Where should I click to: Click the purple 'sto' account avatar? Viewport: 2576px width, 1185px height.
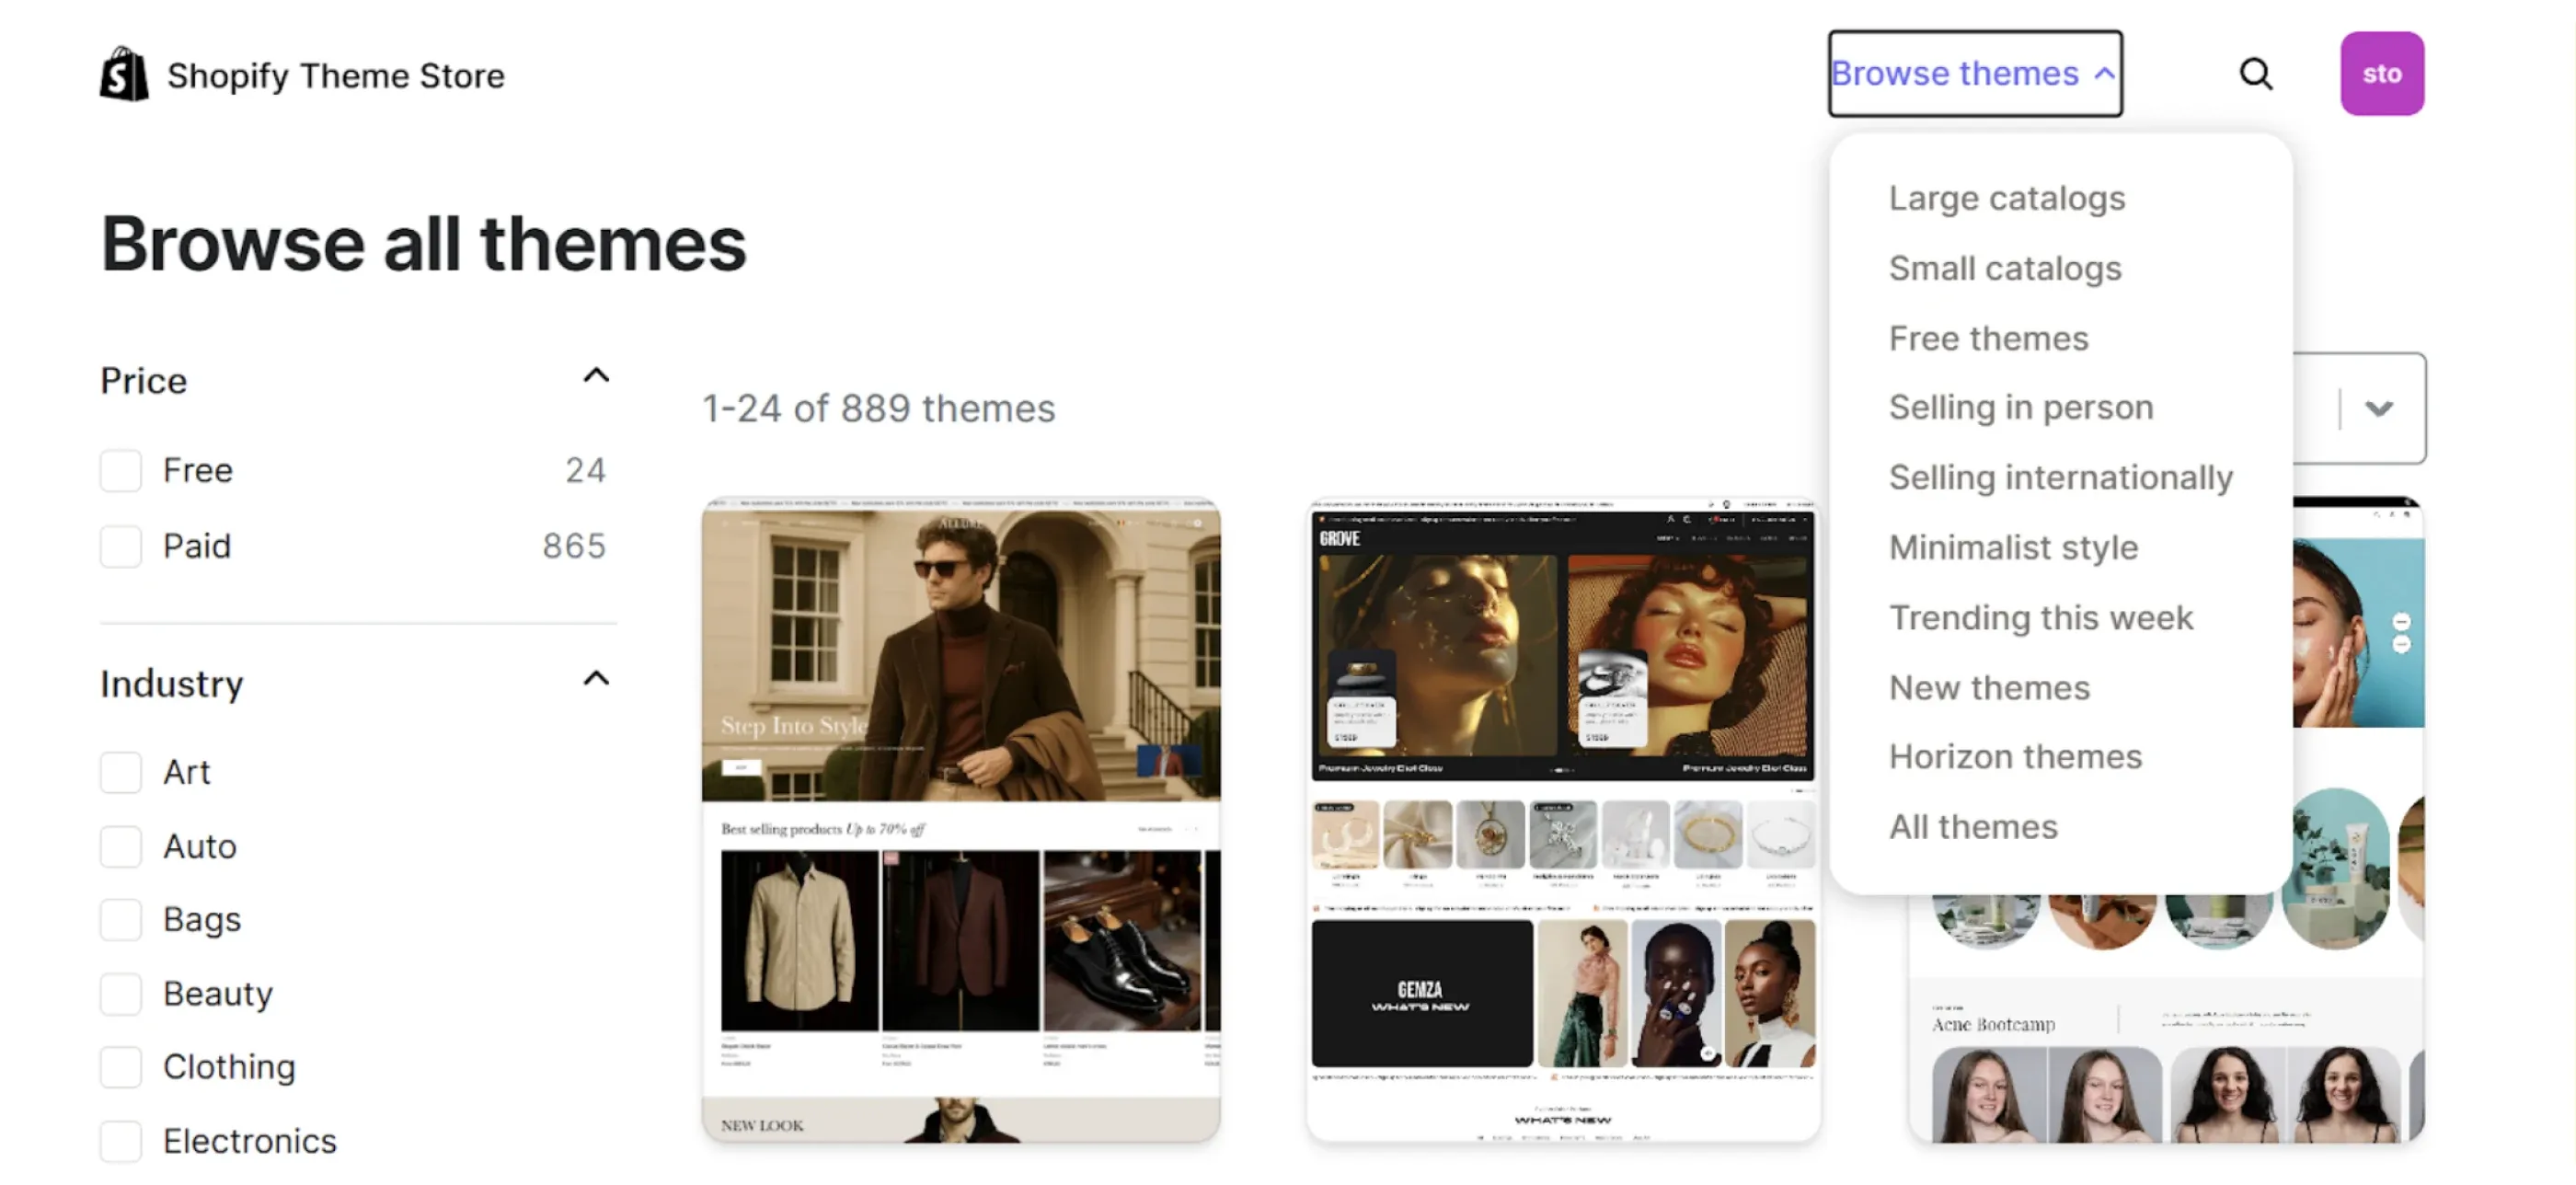pos(2382,73)
